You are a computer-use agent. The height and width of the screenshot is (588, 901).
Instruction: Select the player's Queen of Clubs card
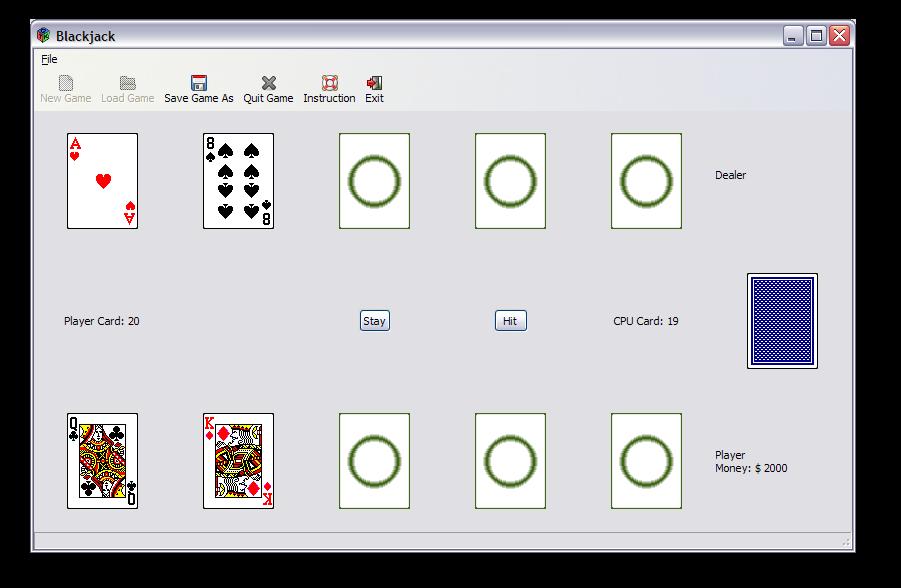(102, 461)
